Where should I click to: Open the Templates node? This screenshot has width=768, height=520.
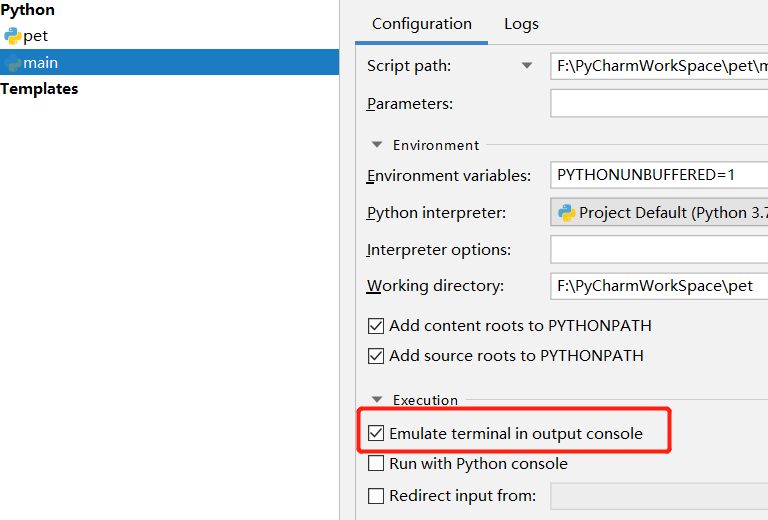click(x=39, y=89)
